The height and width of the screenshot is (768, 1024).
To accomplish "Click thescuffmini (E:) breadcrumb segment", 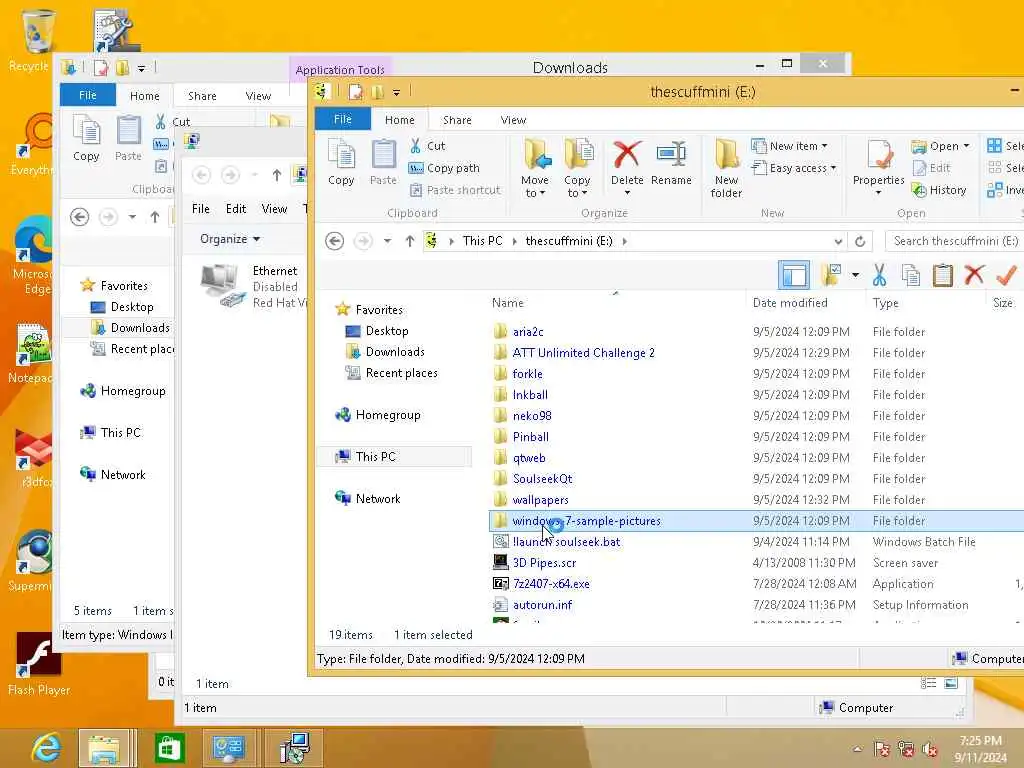I will tap(569, 241).
